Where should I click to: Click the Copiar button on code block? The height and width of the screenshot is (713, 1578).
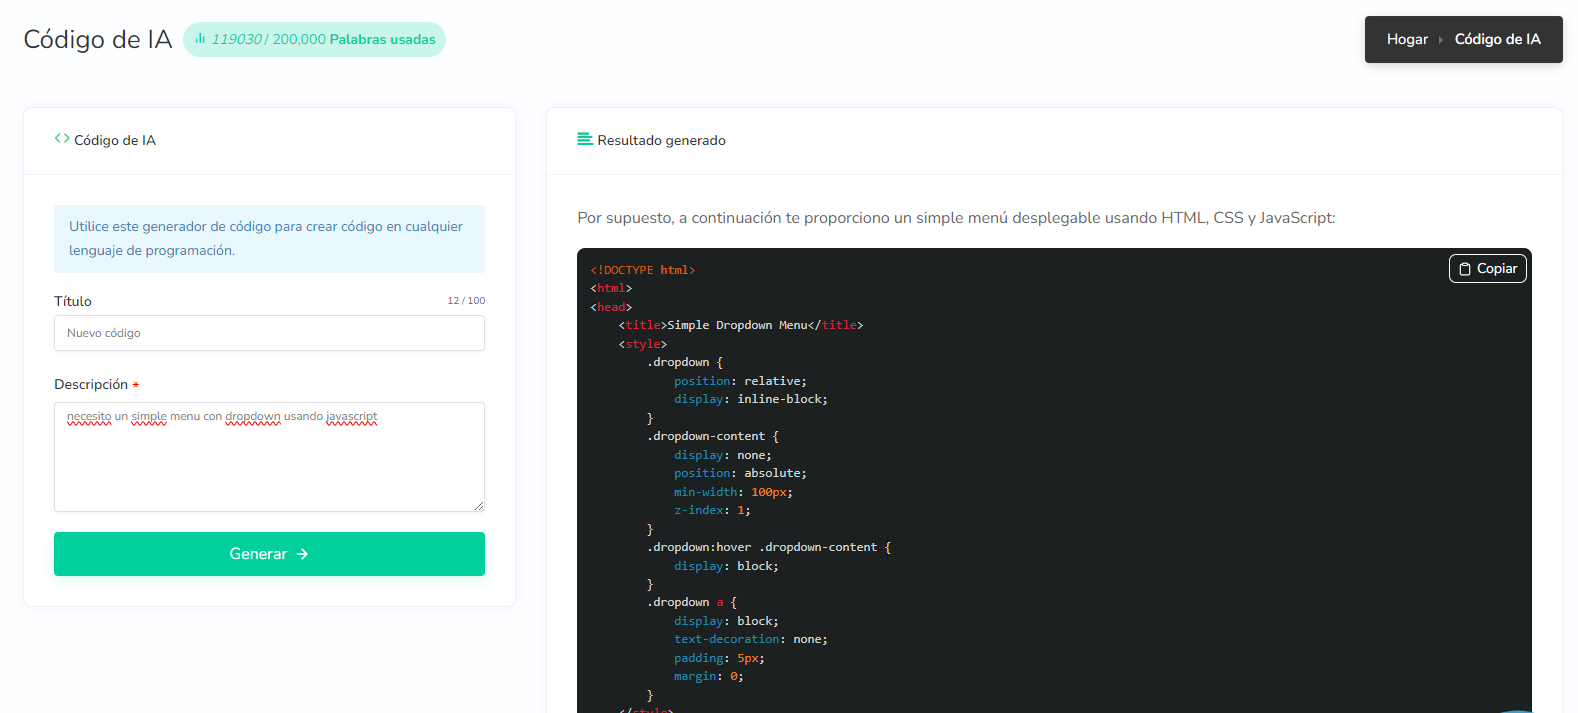click(x=1487, y=269)
